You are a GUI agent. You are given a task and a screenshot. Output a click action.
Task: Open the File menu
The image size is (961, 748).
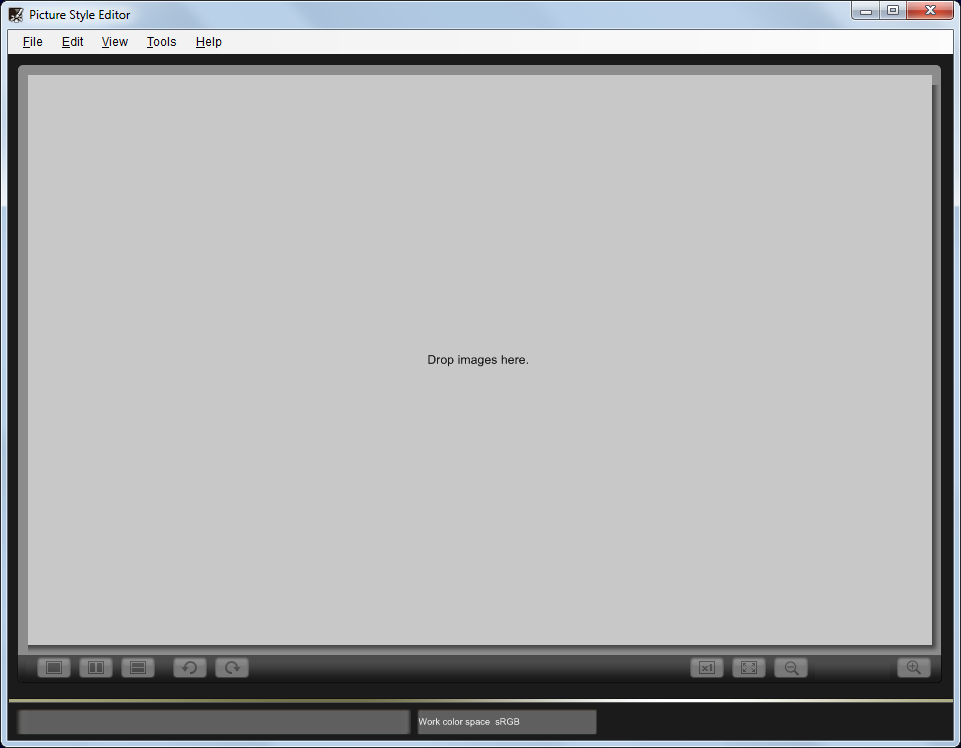pyautogui.click(x=33, y=42)
